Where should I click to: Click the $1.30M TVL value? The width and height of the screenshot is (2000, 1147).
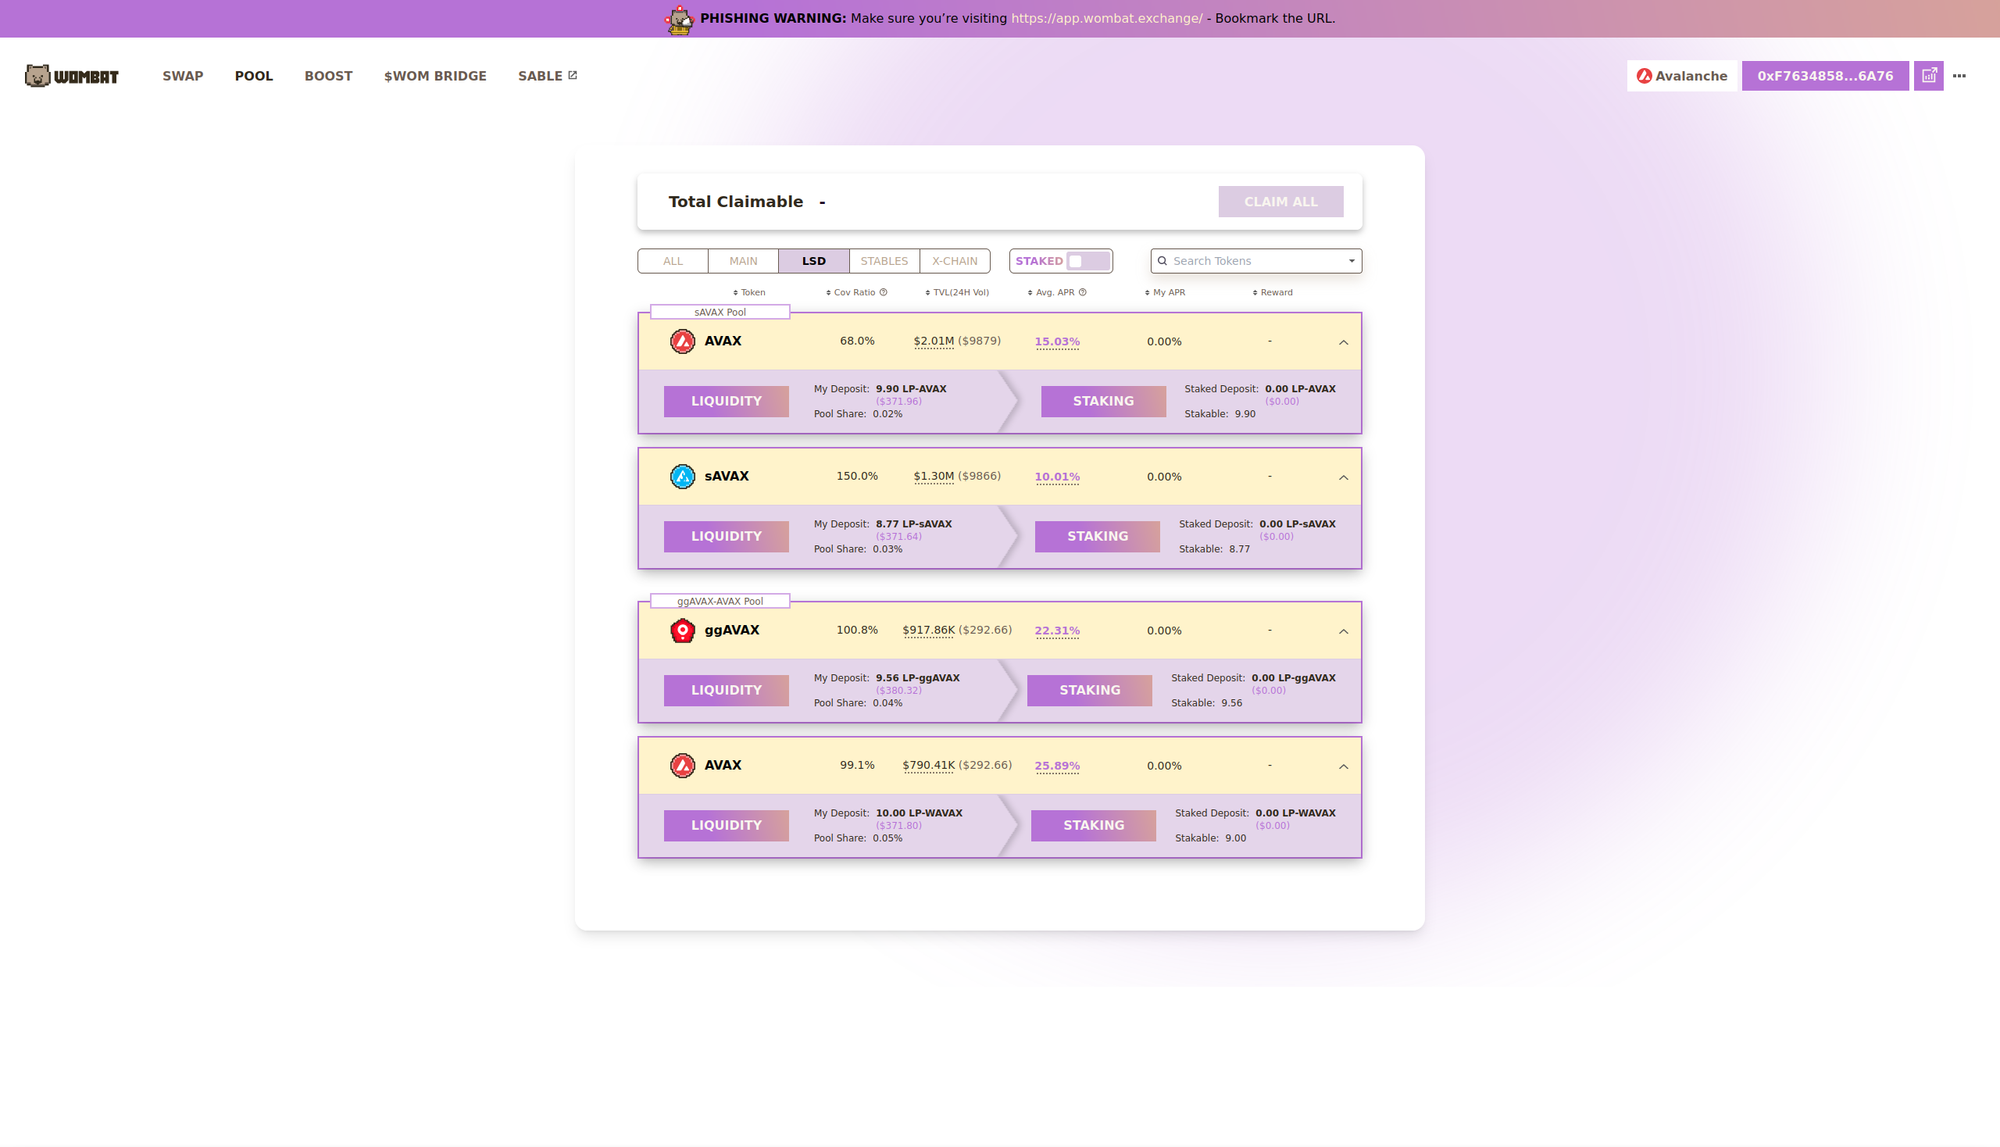[934, 476]
